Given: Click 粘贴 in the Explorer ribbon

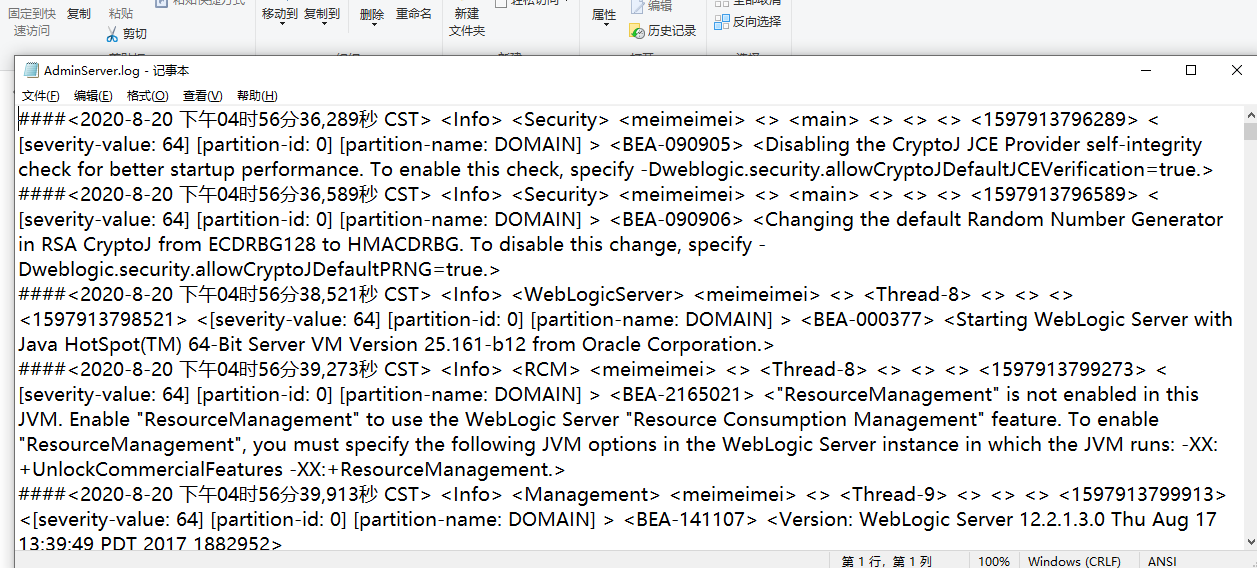Looking at the screenshot, I should point(121,14).
